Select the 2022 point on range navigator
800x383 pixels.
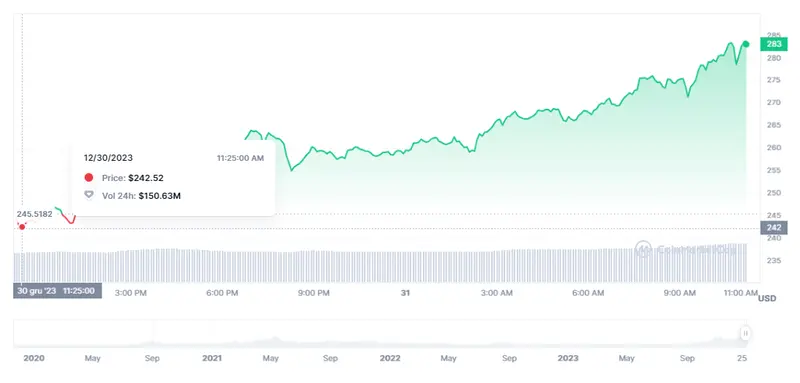click(x=390, y=358)
